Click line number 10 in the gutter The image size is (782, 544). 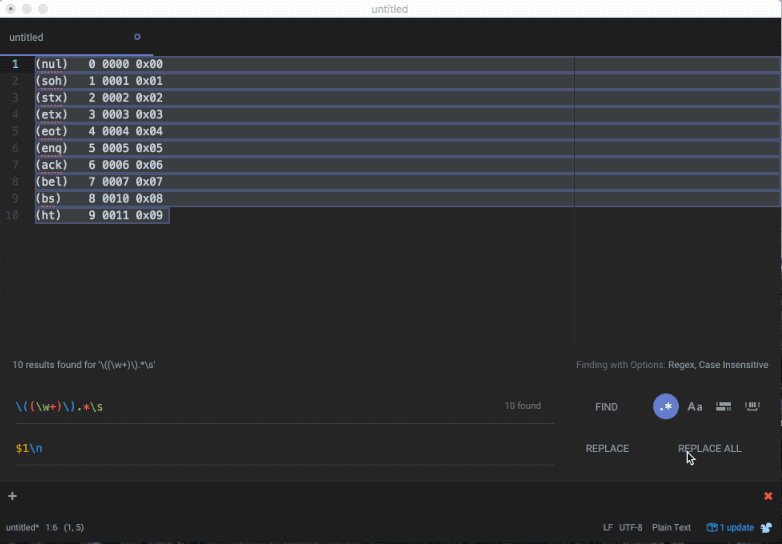pyautogui.click(x=12, y=215)
